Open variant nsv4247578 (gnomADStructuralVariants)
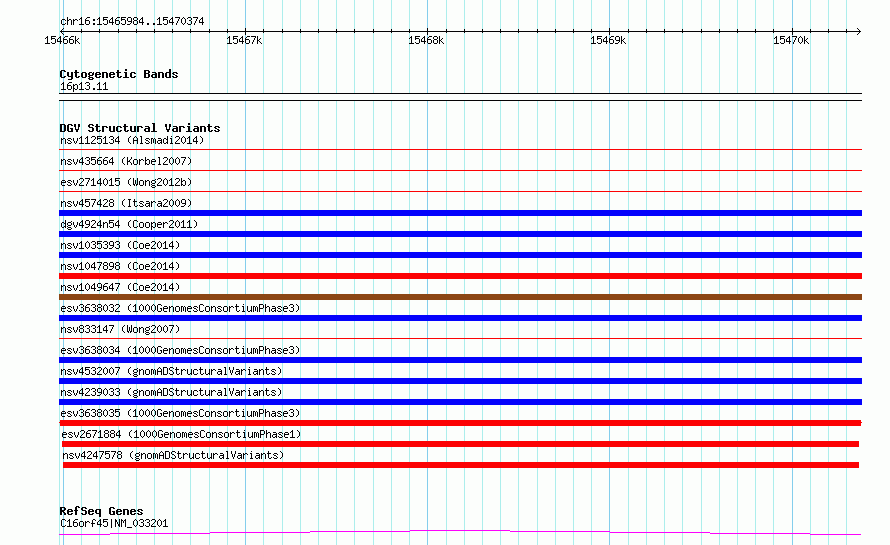Screen dimensions: 890x545 coord(173,455)
